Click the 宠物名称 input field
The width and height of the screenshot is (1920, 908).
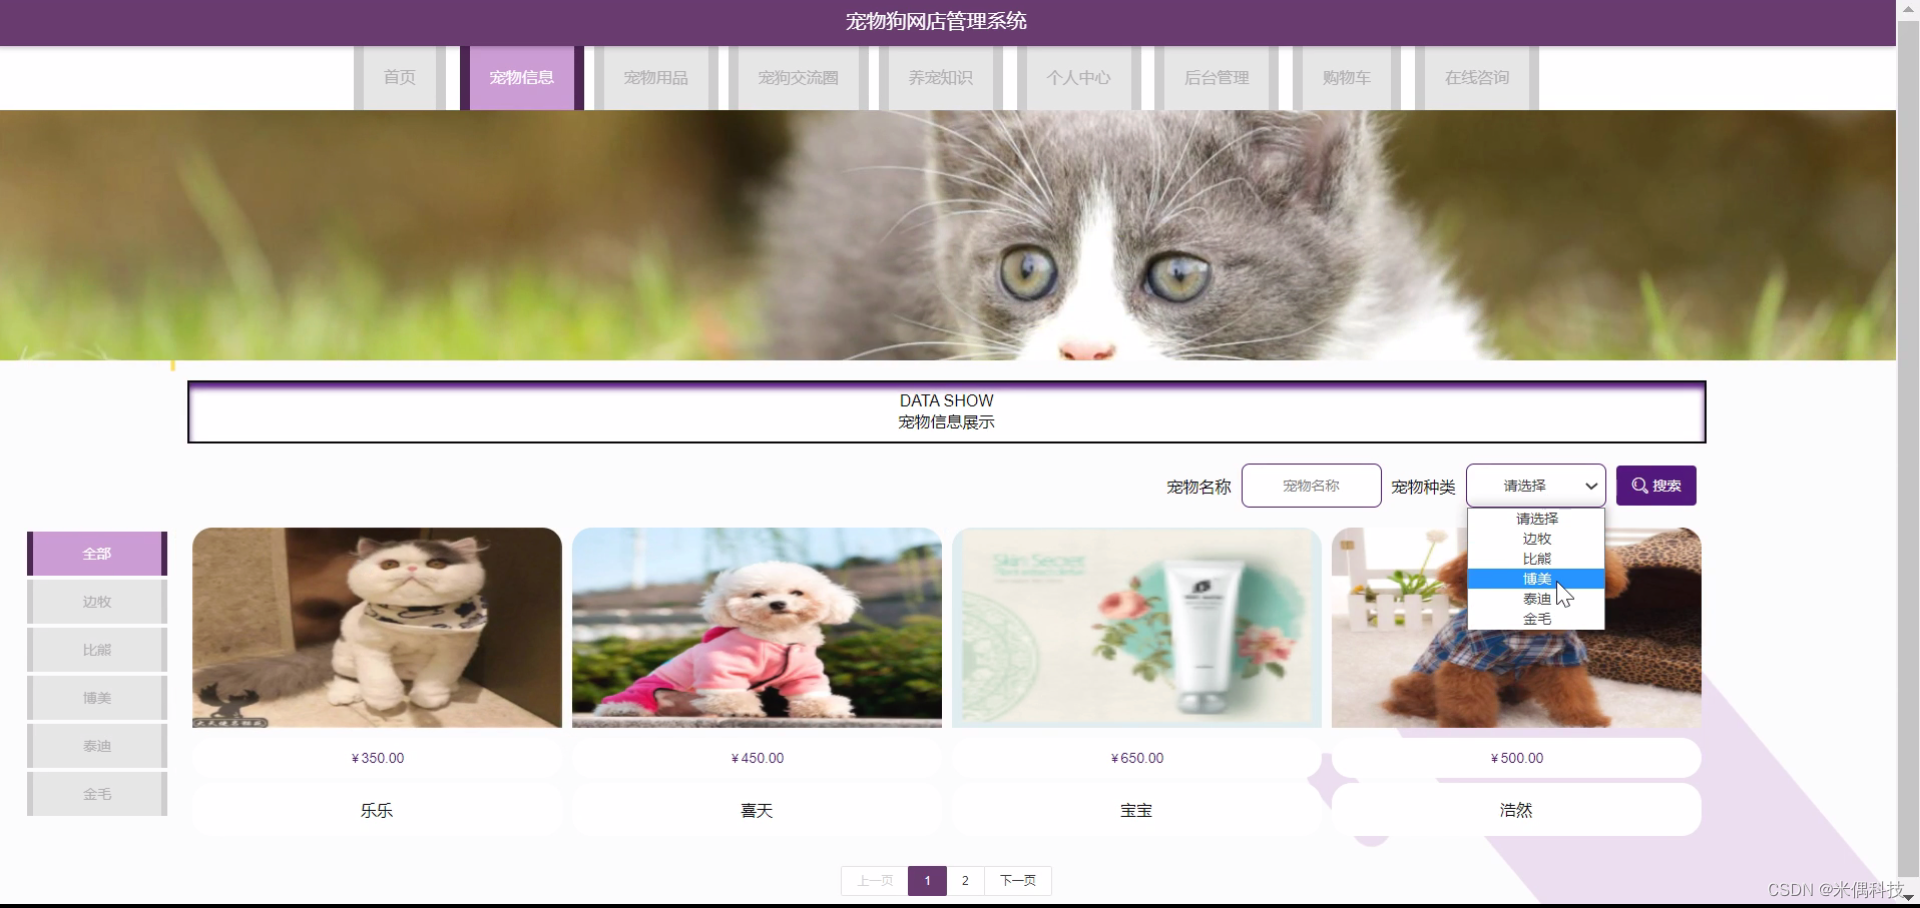1310,486
